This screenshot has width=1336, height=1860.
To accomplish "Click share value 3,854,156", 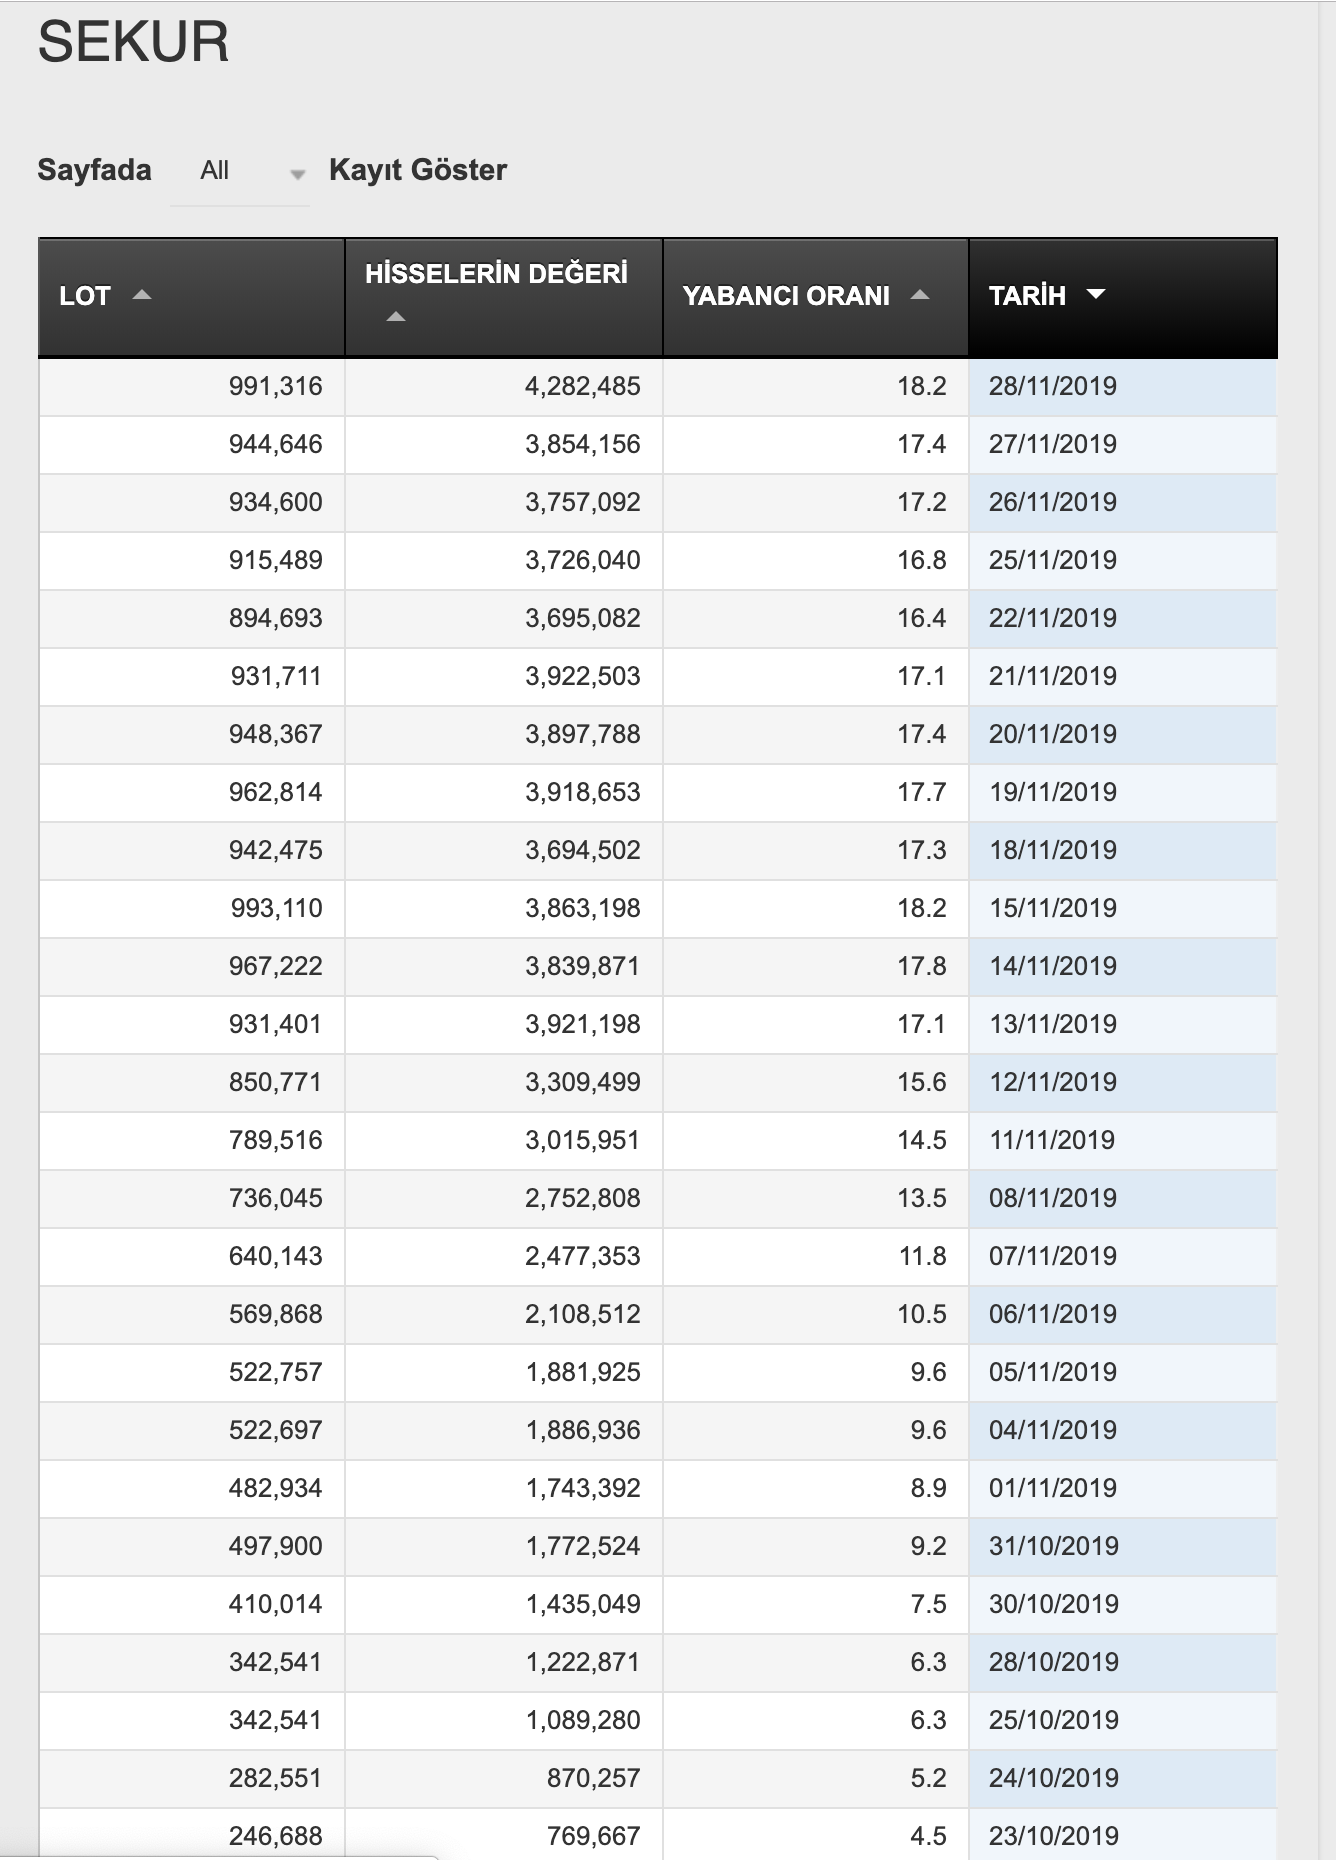I will point(583,445).
